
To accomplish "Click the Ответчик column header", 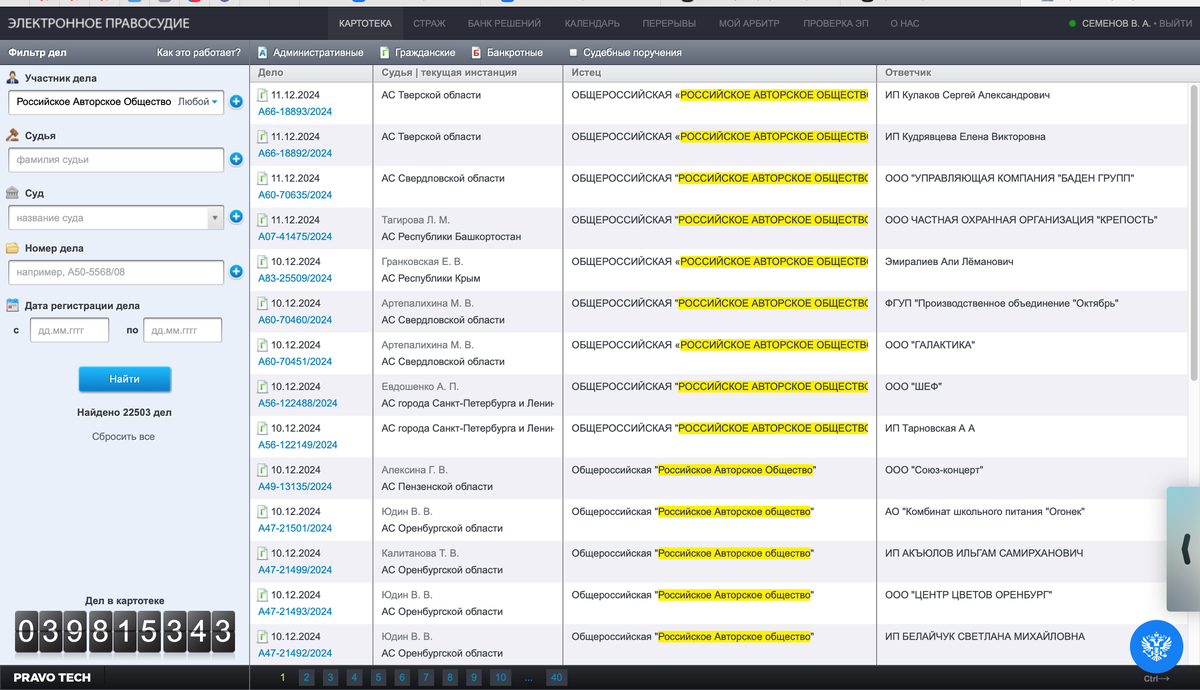I will 908,72.
